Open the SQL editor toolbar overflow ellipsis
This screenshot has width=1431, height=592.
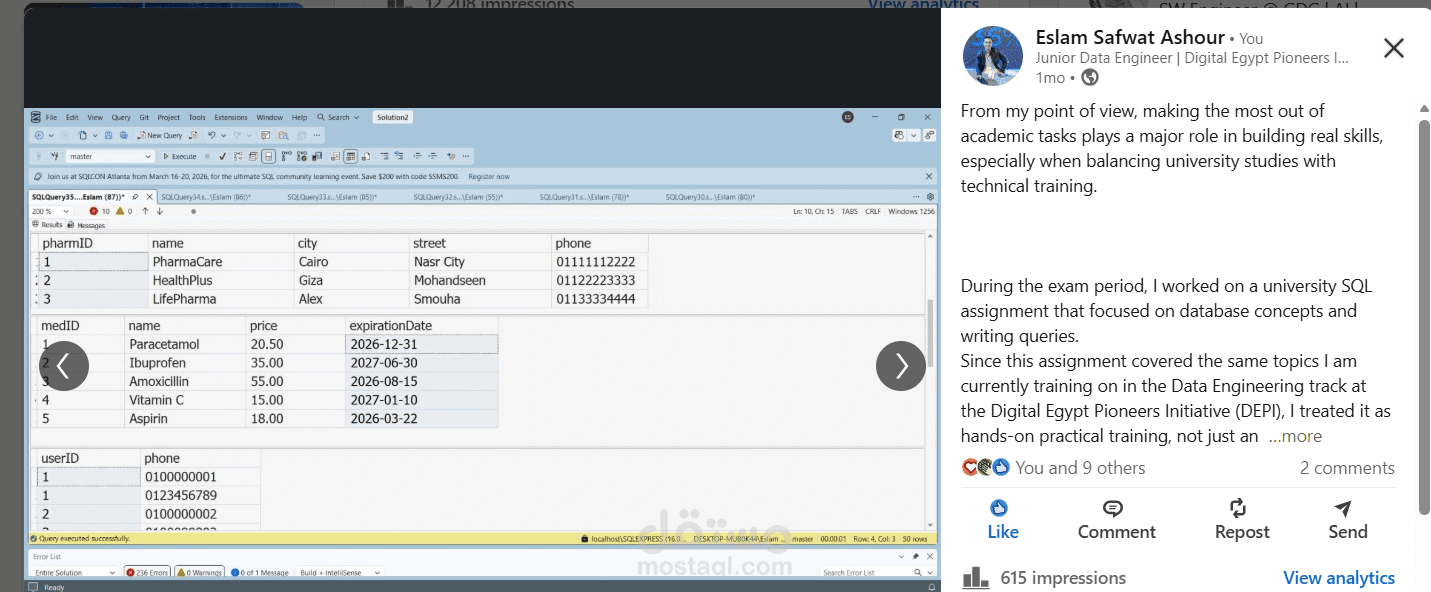[466, 156]
